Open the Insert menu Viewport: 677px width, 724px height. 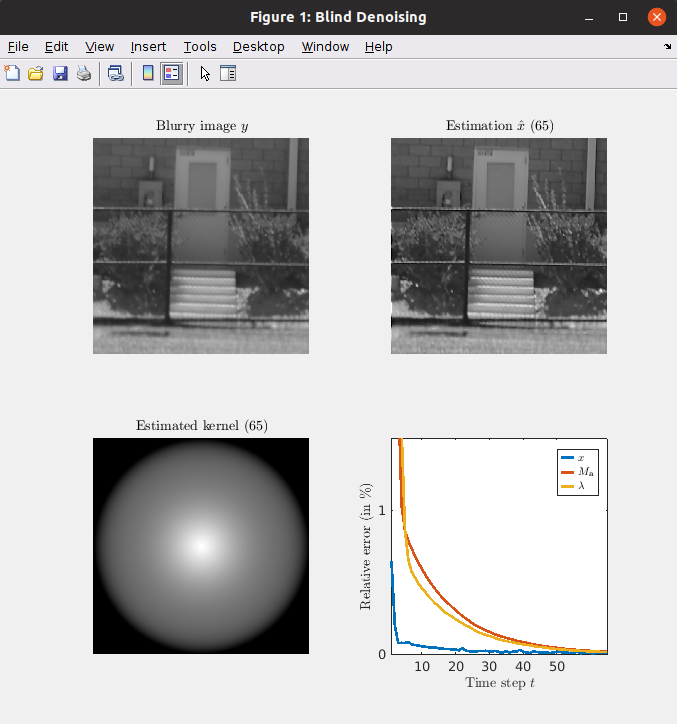pyautogui.click(x=148, y=47)
